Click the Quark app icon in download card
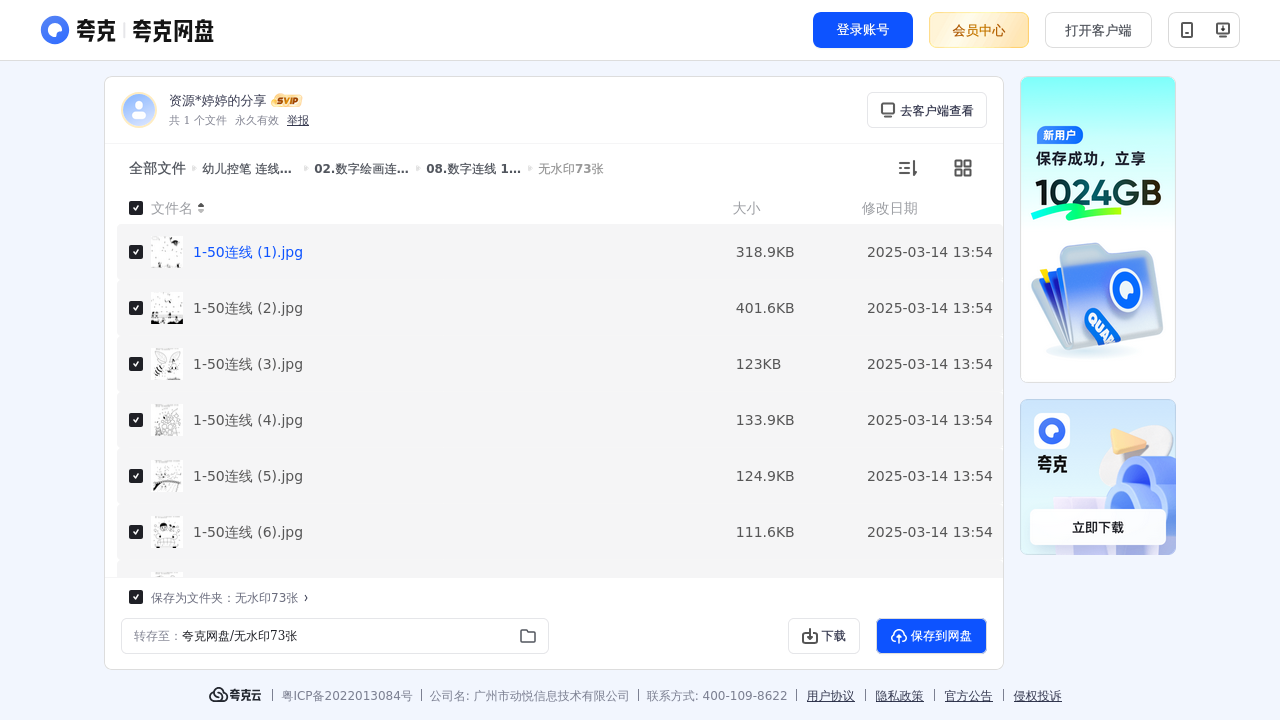The height and width of the screenshot is (720, 1280). point(1052,431)
